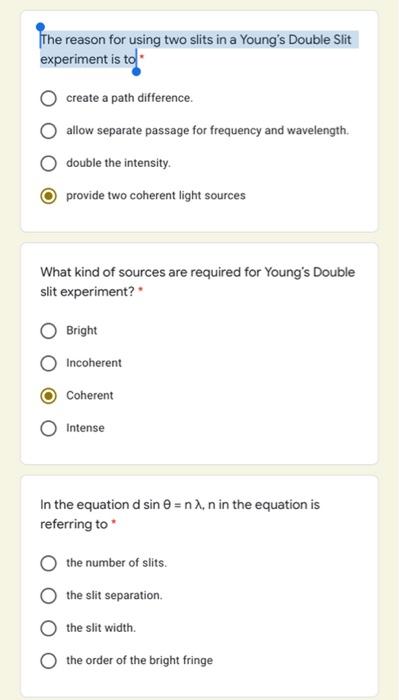Click 'provide two coherent light sources' option
The image size is (399, 700).
(x=48, y=196)
